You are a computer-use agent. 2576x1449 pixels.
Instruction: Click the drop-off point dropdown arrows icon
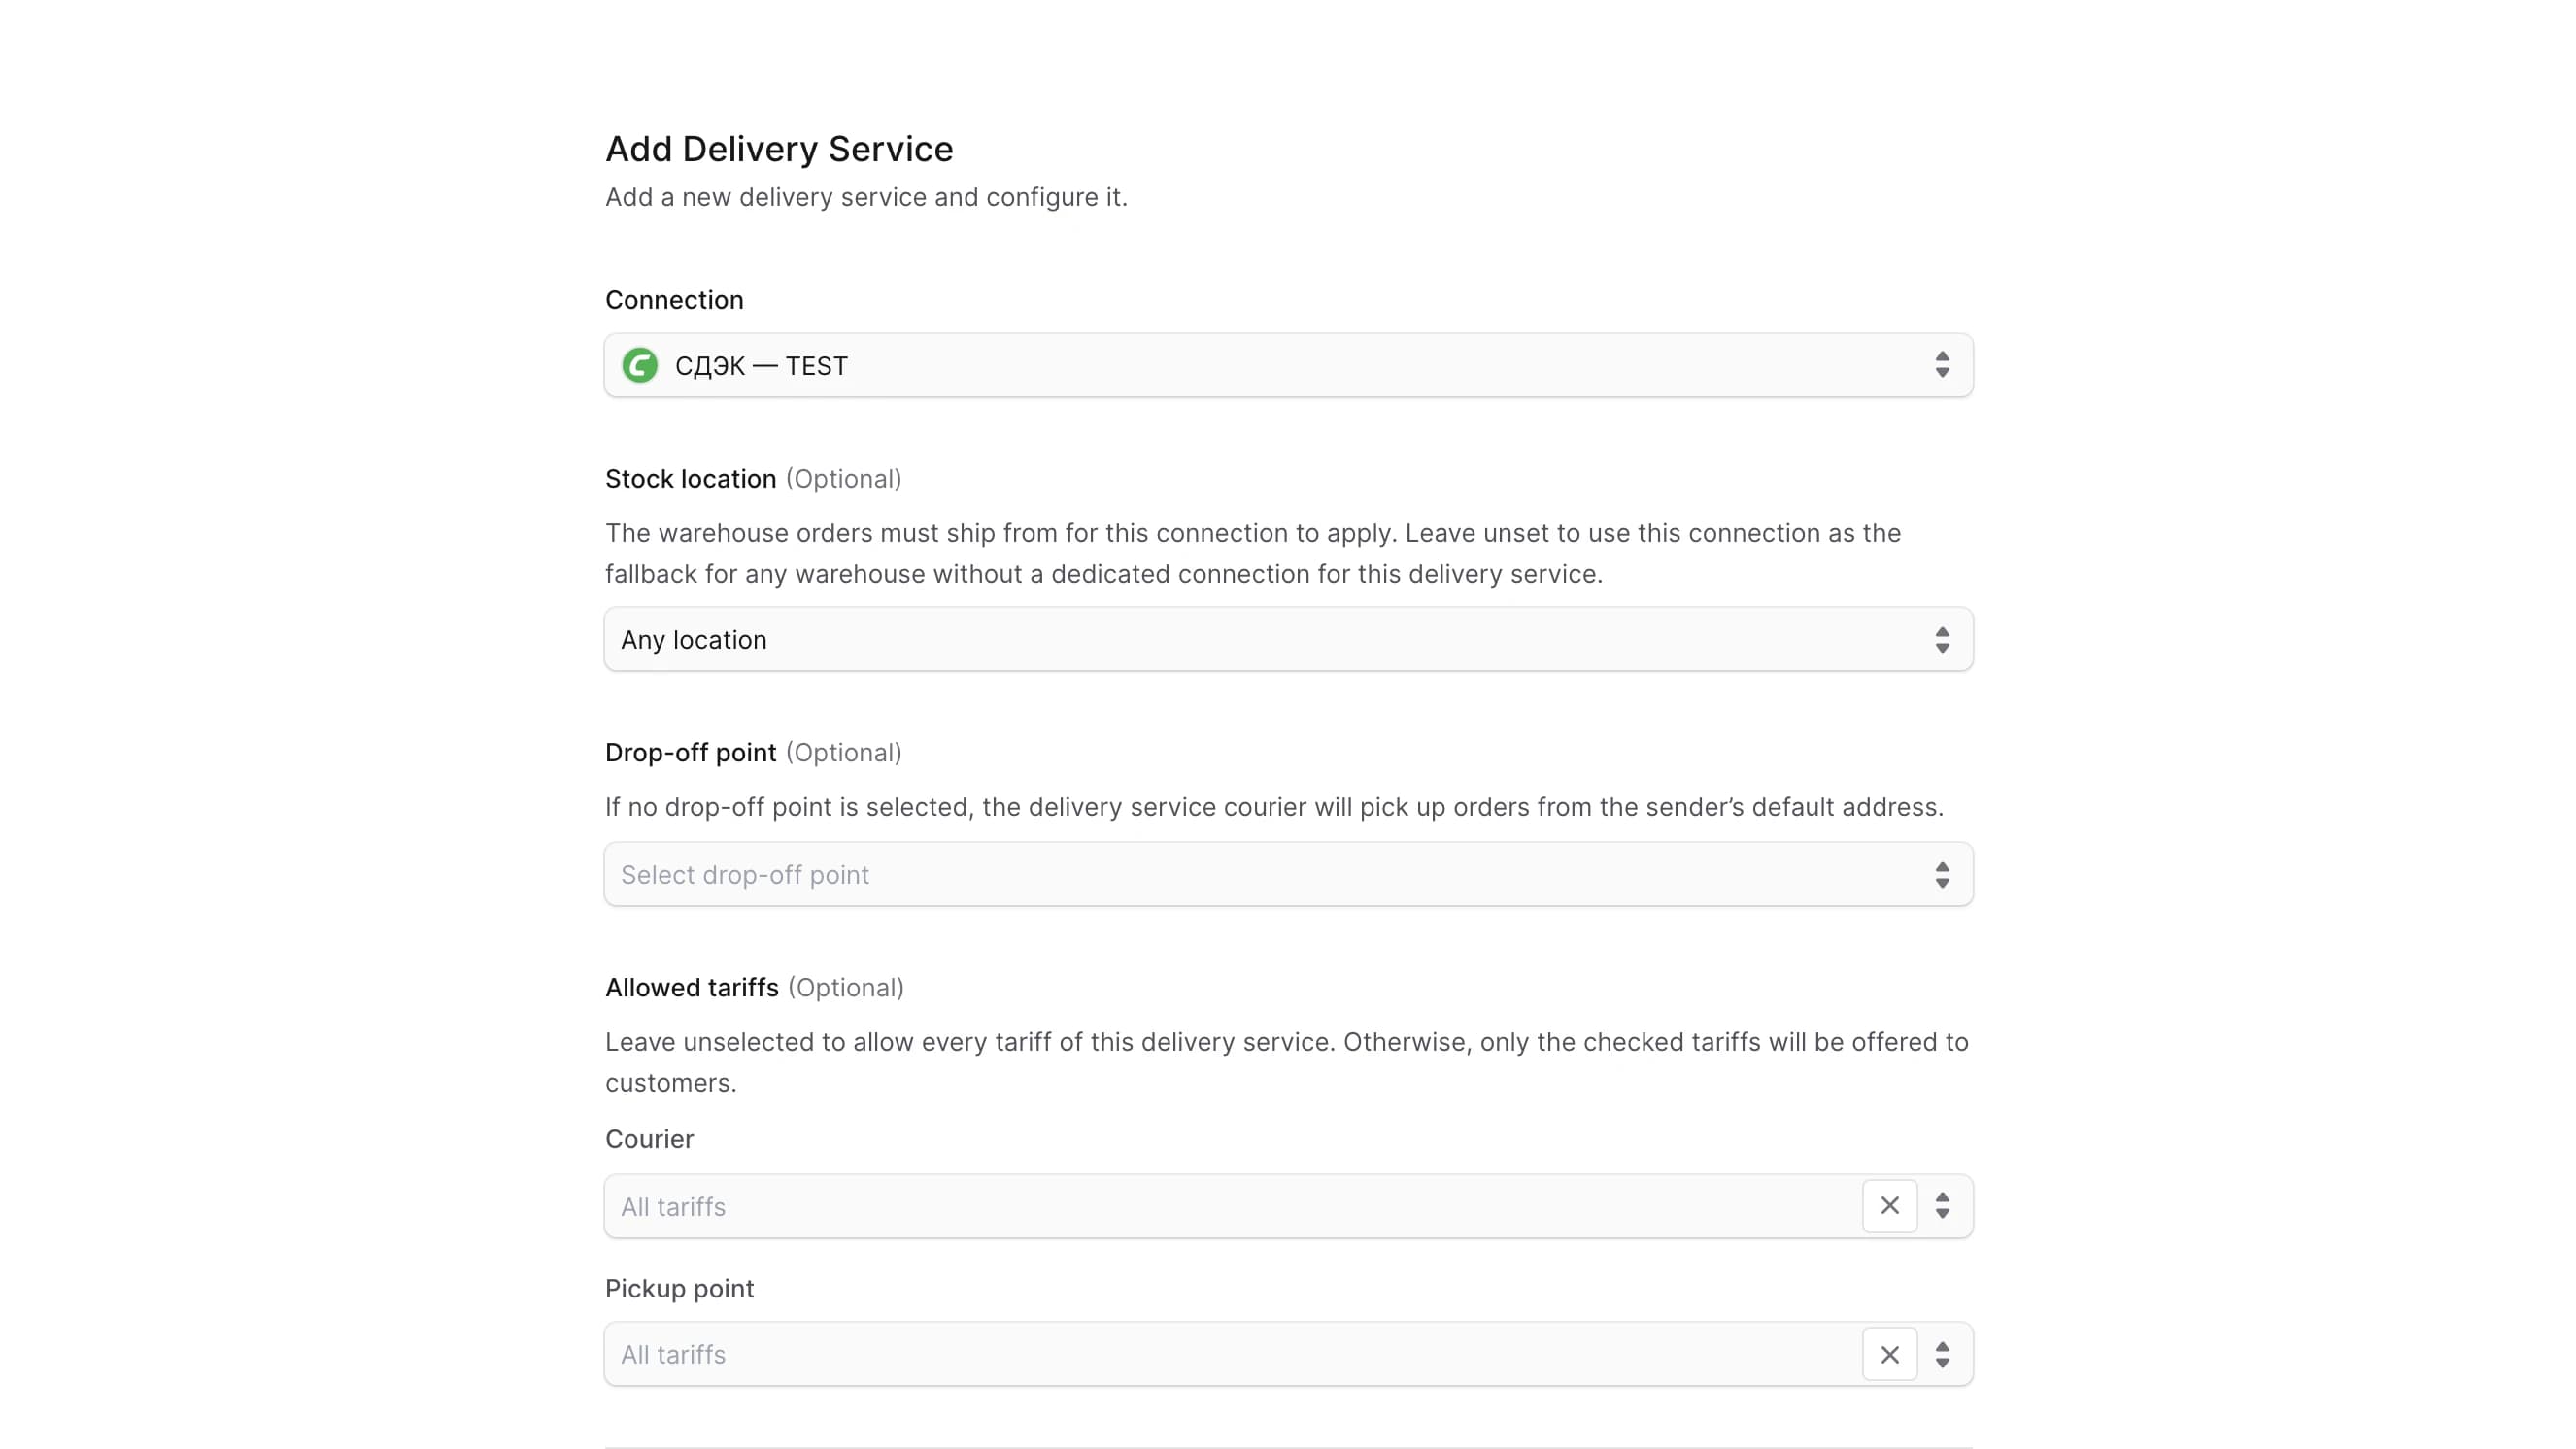[x=1942, y=875]
